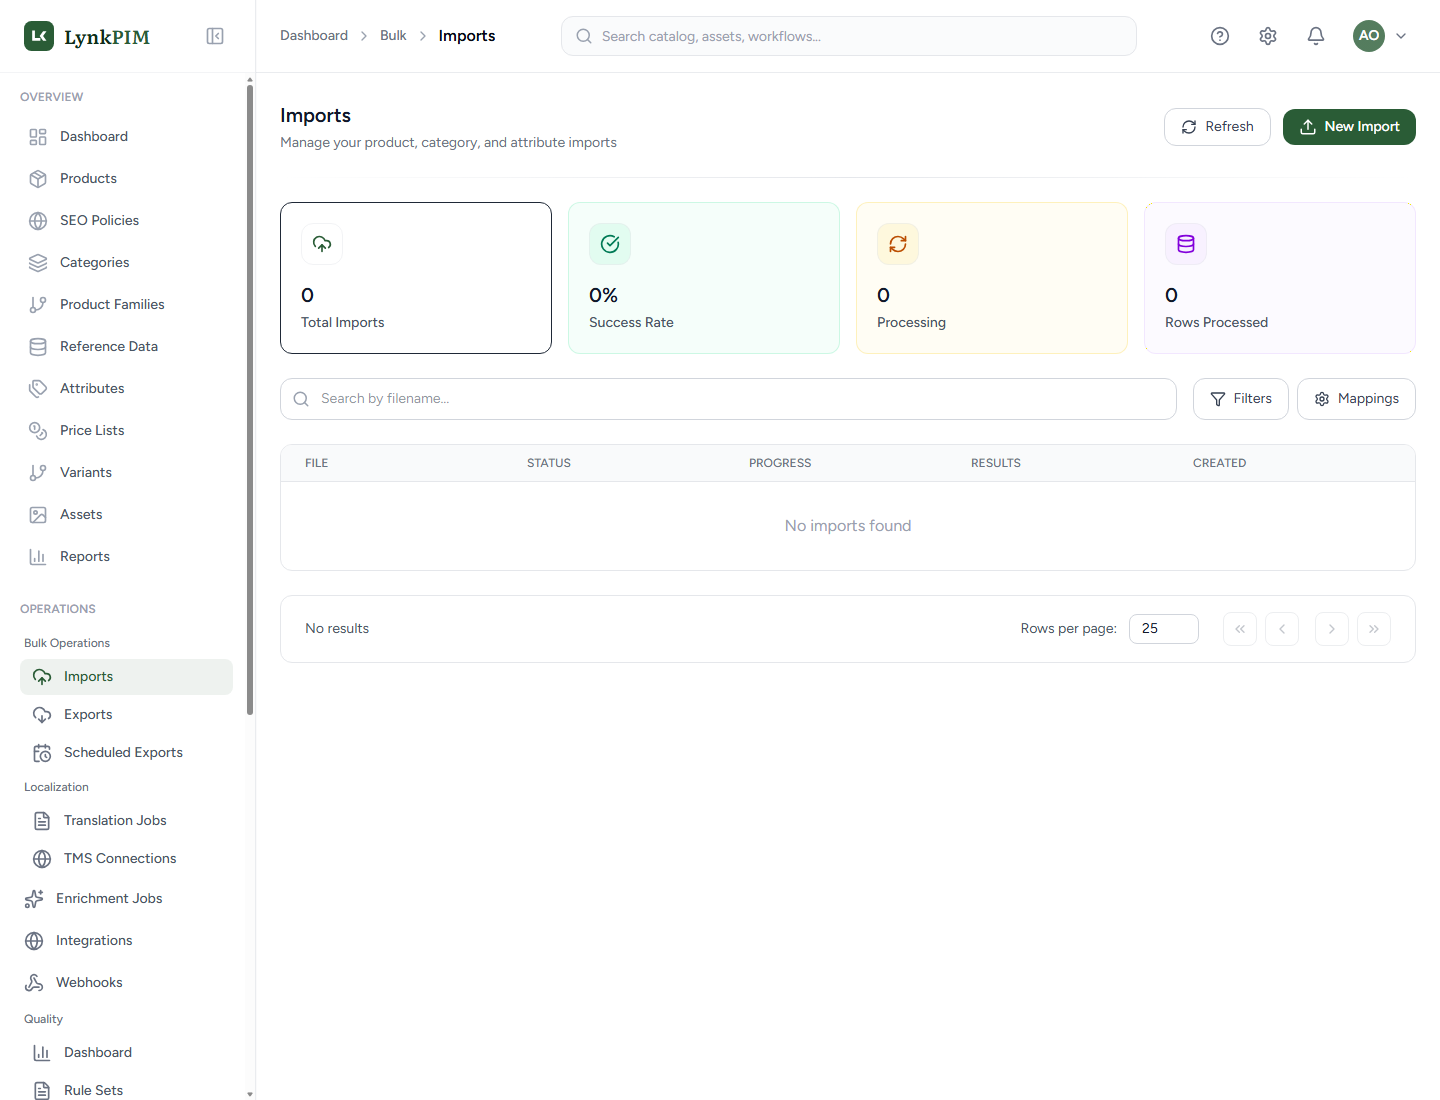Click the AO user avatar

1369,36
